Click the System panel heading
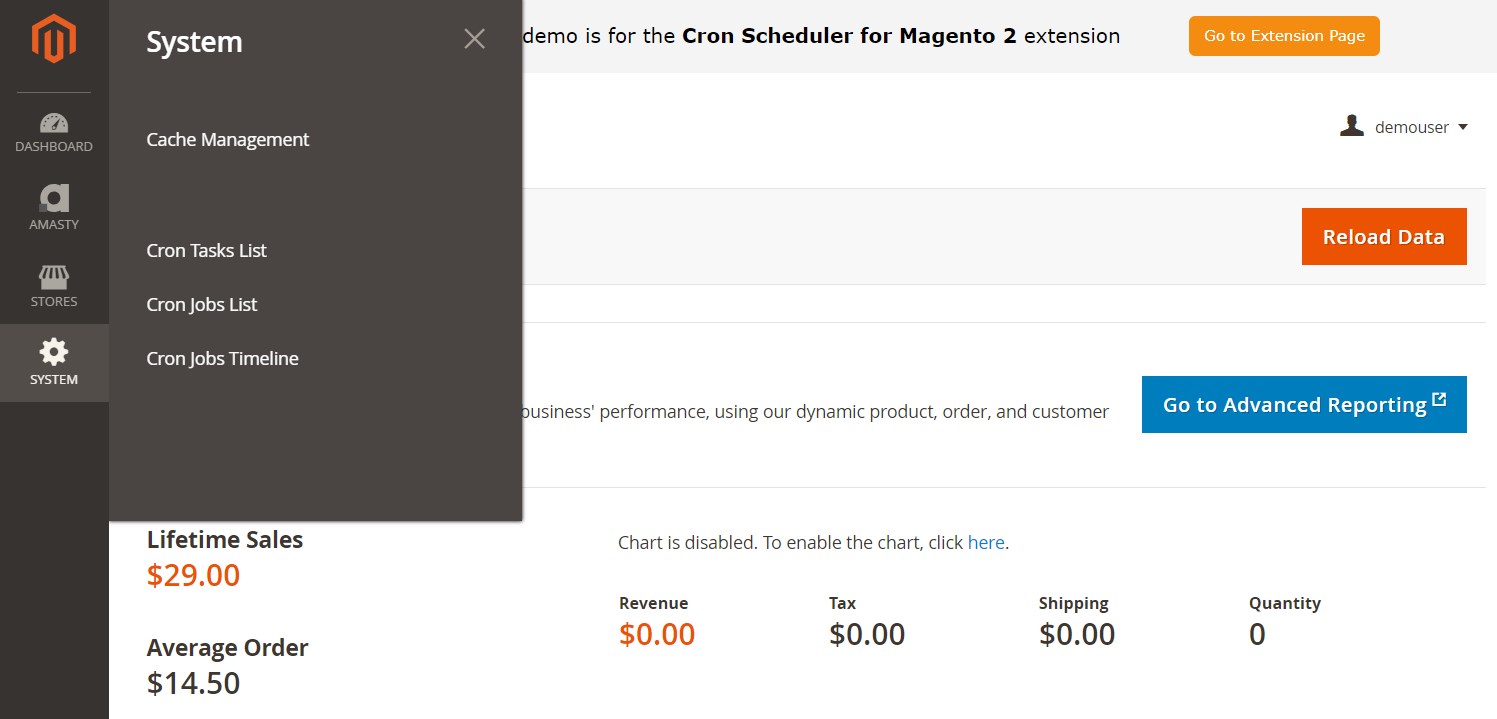Screen dimensions: 1497x719 click(x=194, y=42)
